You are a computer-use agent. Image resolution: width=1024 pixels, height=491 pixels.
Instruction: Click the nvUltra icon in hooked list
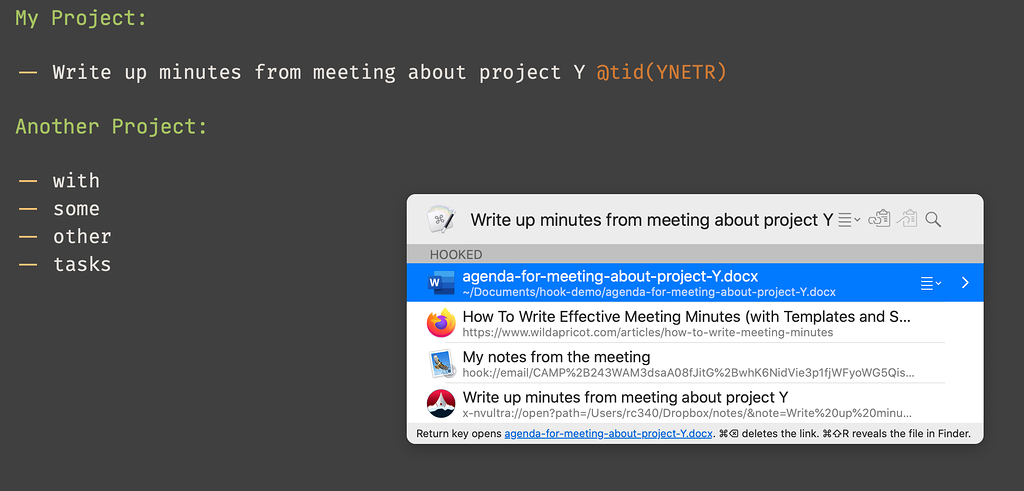(x=441, y=404)
